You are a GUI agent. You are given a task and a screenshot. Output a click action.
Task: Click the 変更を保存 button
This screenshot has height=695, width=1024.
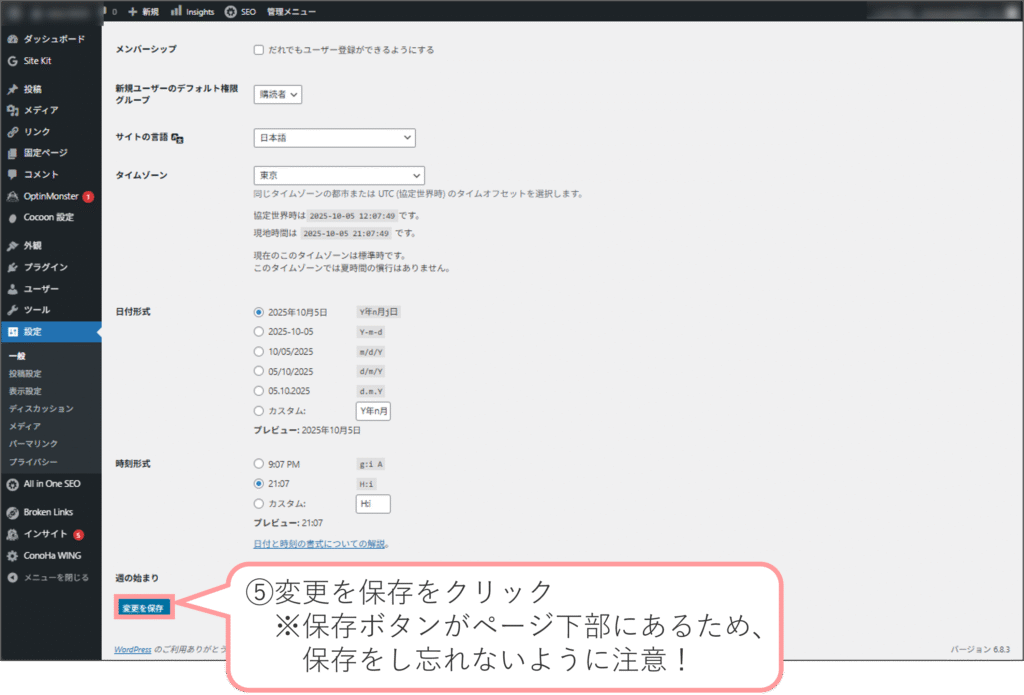pos(145,607)
